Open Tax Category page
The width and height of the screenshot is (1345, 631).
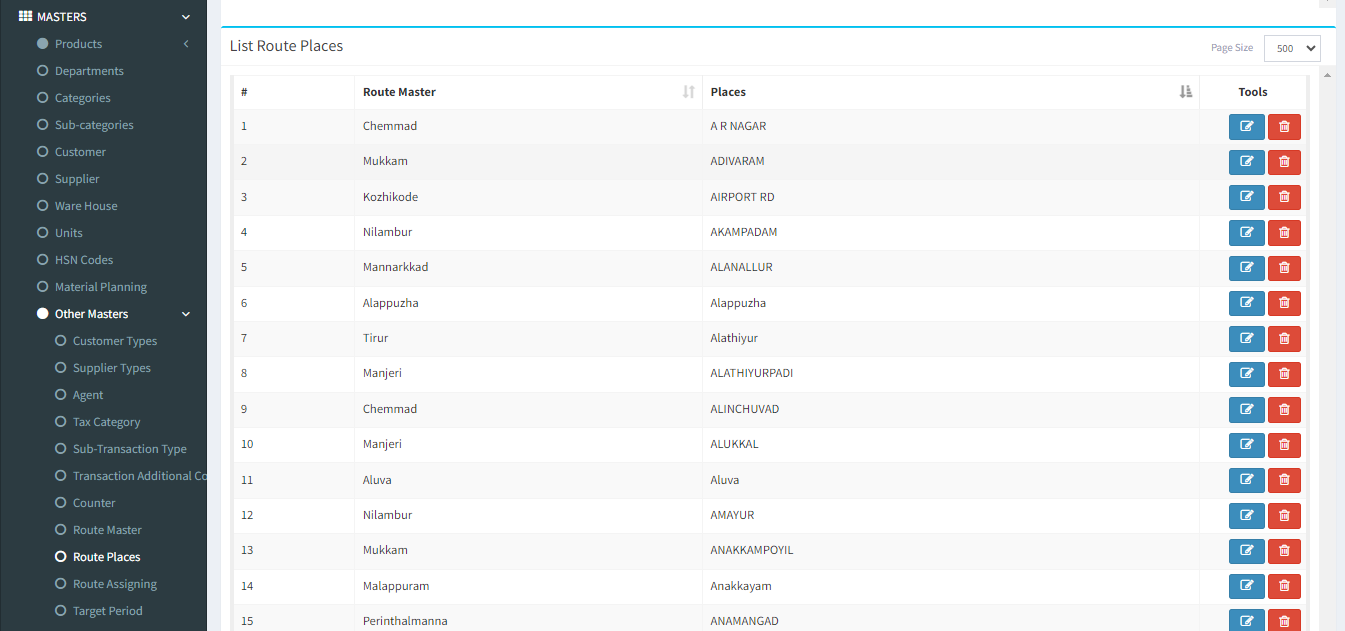[107, 422]
